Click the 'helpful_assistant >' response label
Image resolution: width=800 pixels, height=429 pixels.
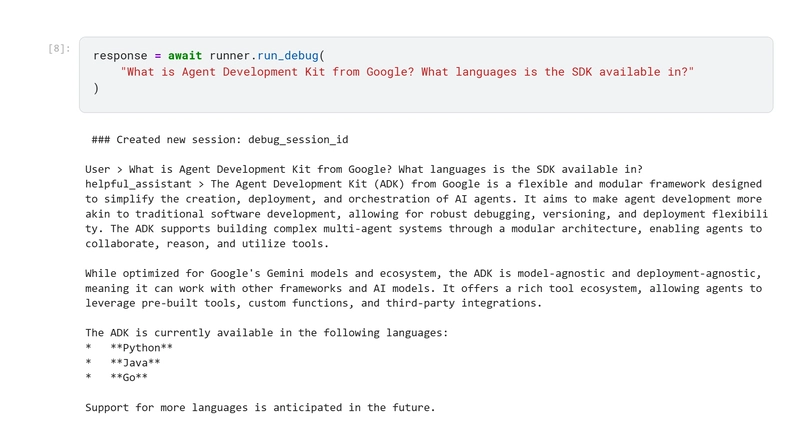145,184
